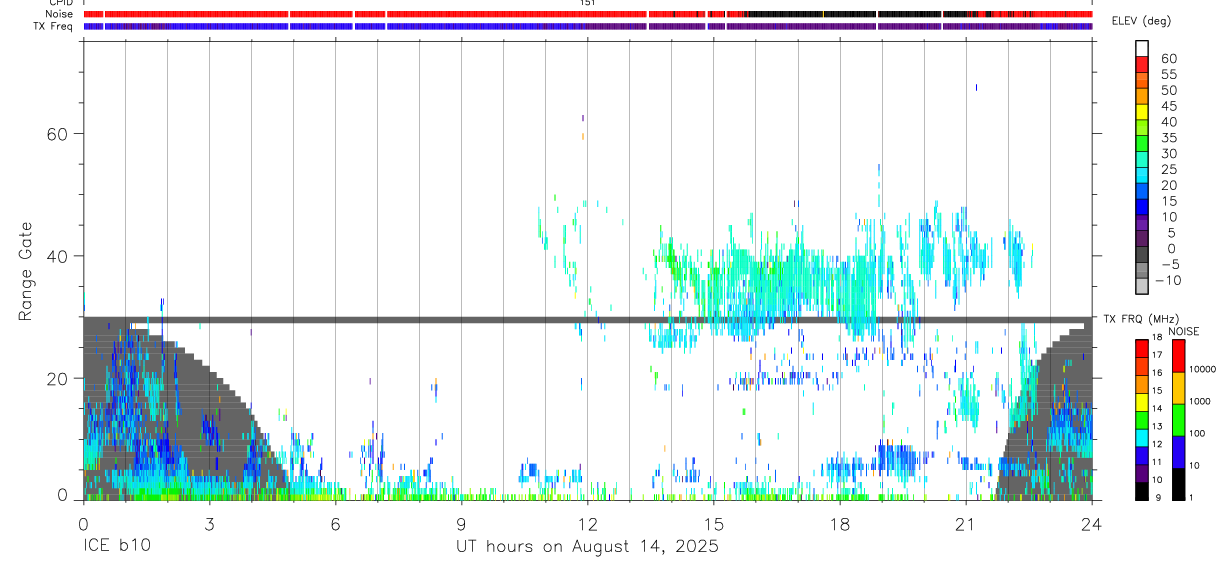Screen dimensions: 1228x567
Task: Click the x-axis tick label "24"
Action: pyautogui.click(x=1092, y=522)
